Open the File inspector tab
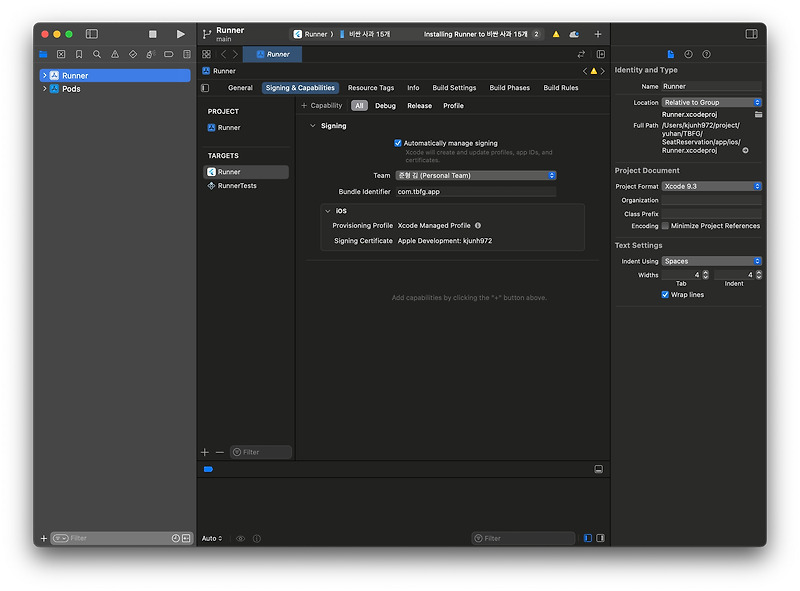Image resolution: width=800 pixels, height=591 pixels. 671,54
